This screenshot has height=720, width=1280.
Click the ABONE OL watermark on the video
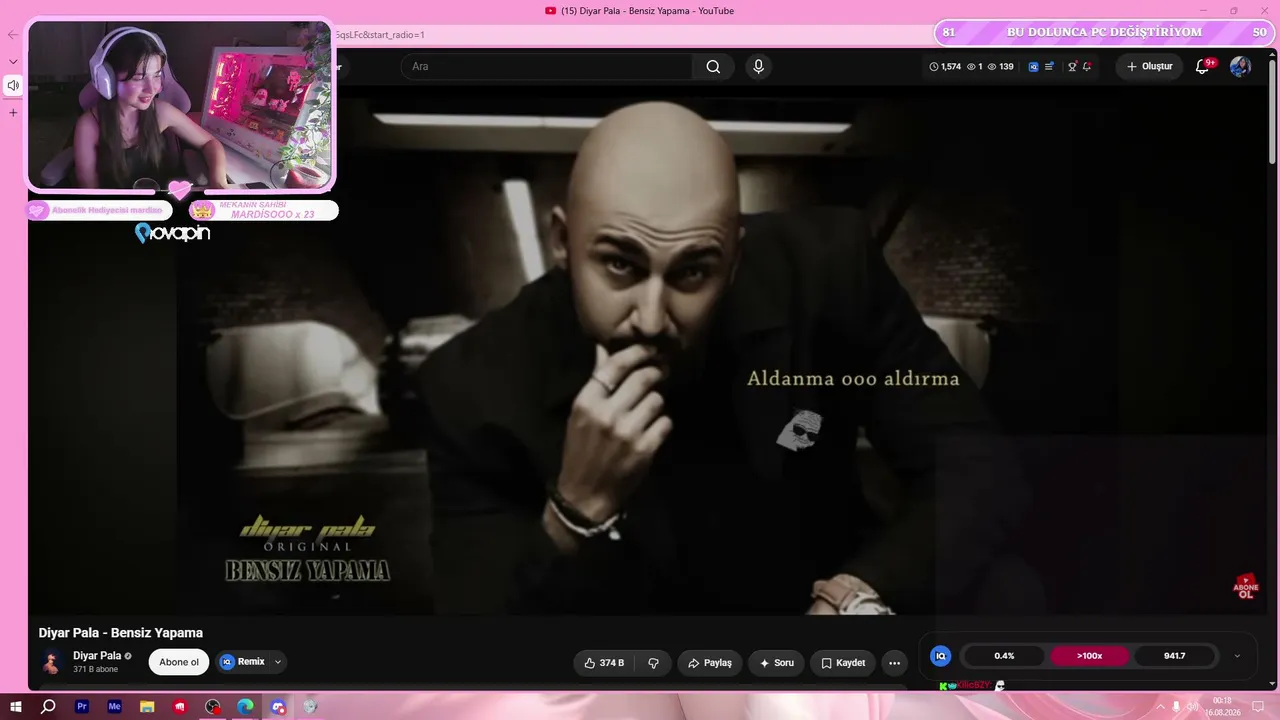[1246, 587]
